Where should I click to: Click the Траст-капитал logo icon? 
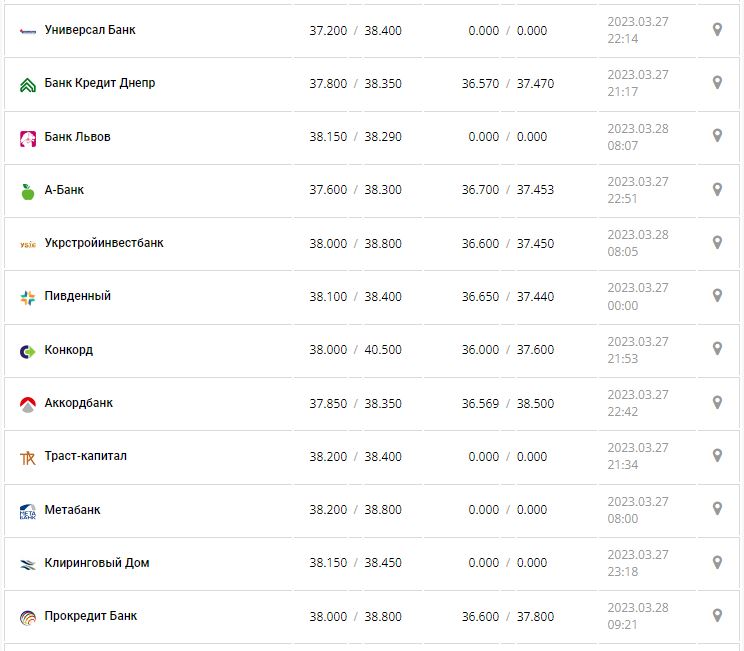(x=28, y=458)
